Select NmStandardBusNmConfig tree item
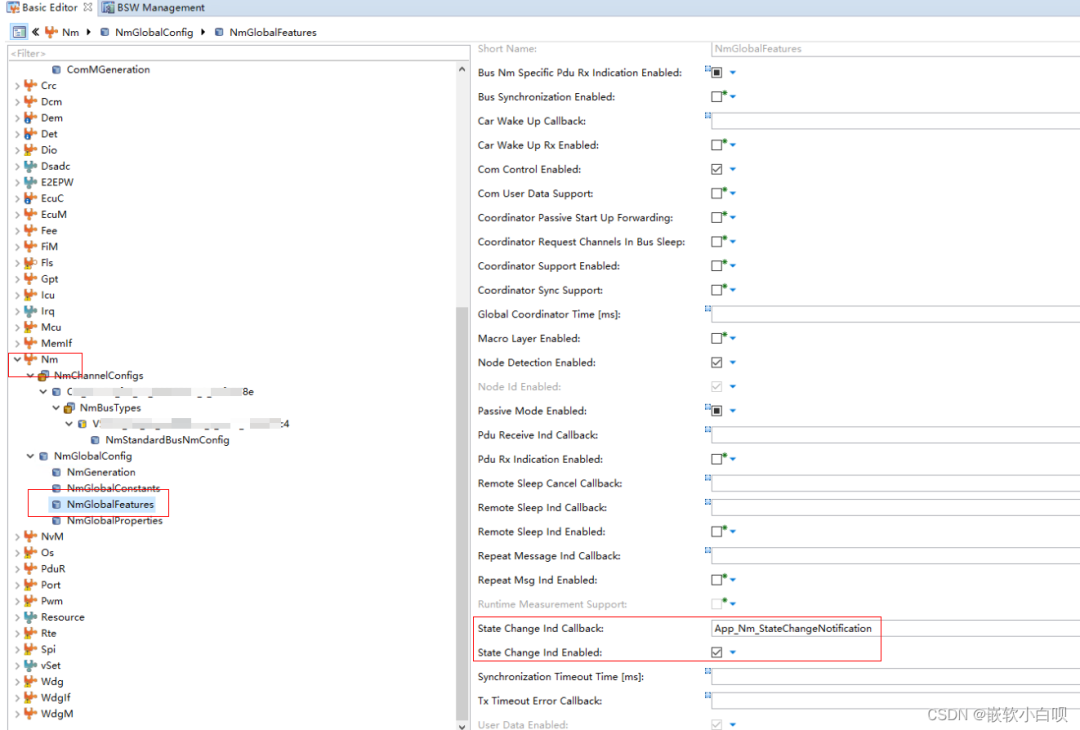The image size is (1080, 730). pos(167,439)
